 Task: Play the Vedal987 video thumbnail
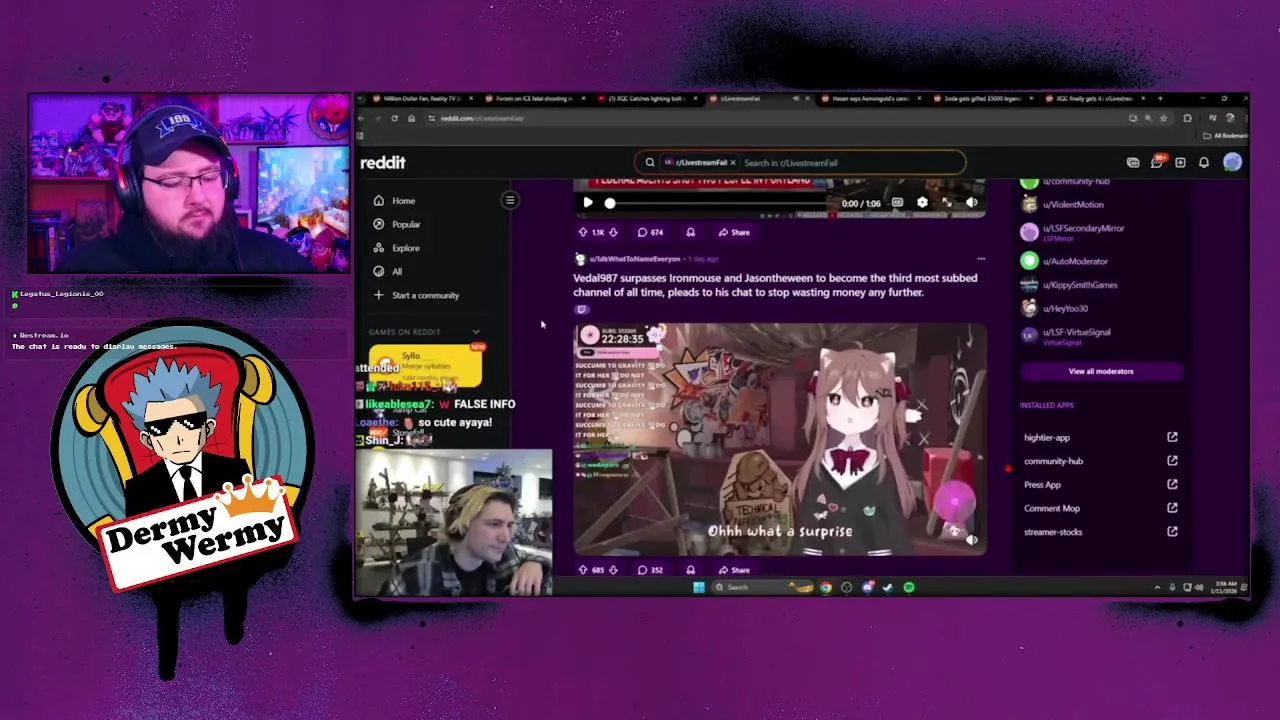click(x=780, y=439)
